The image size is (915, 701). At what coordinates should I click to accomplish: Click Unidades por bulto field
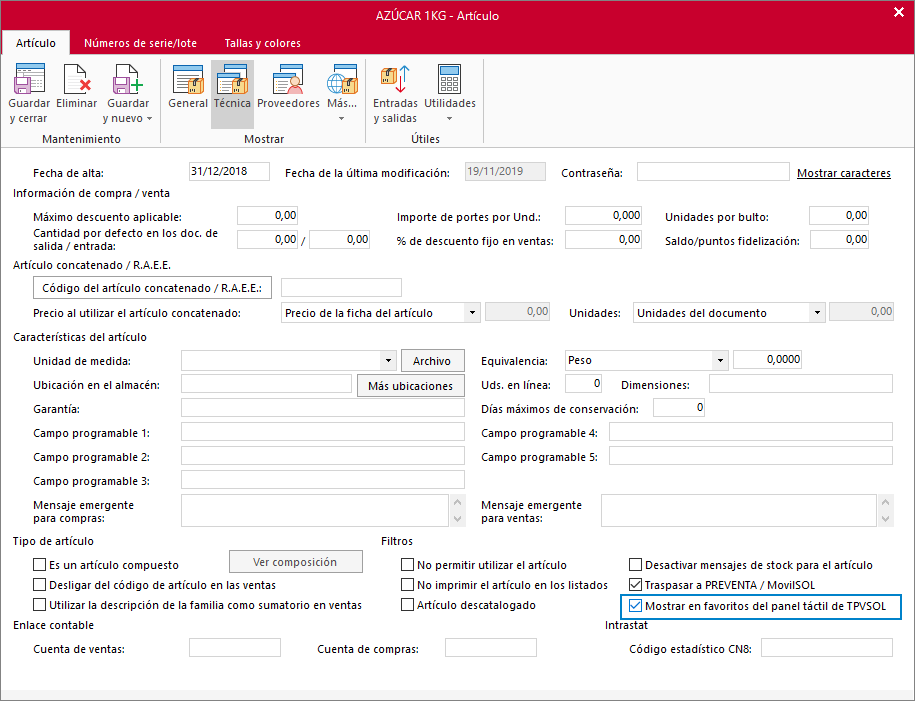pyautogui.click(x=839, y=215)
